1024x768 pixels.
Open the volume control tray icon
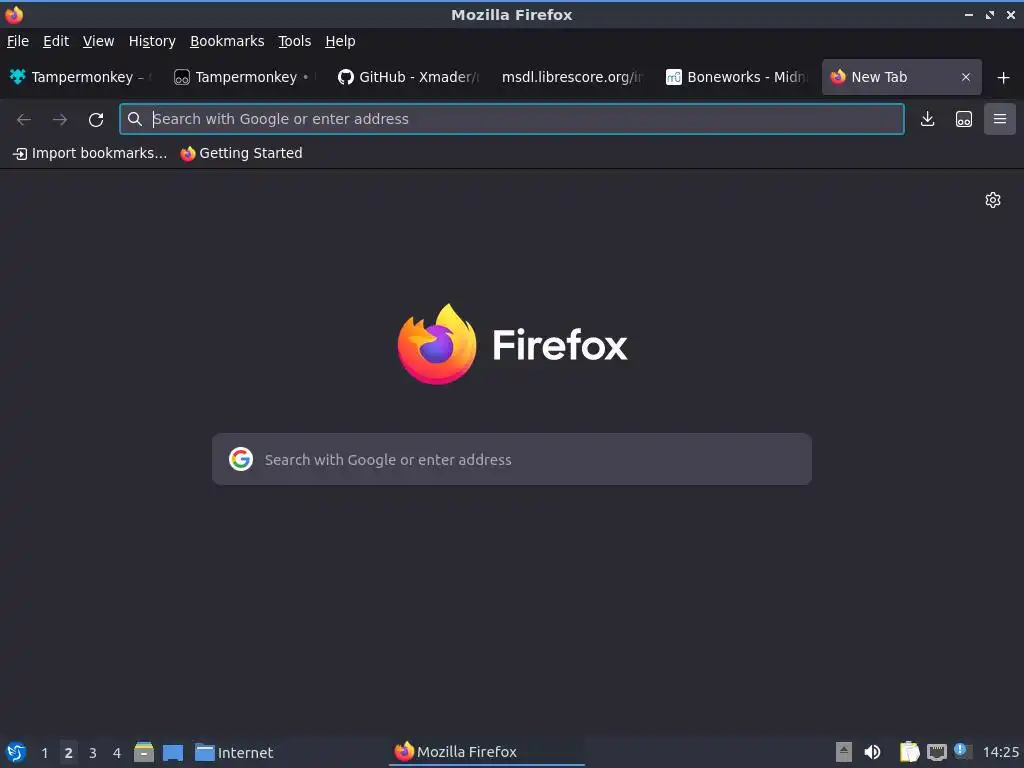872,752
